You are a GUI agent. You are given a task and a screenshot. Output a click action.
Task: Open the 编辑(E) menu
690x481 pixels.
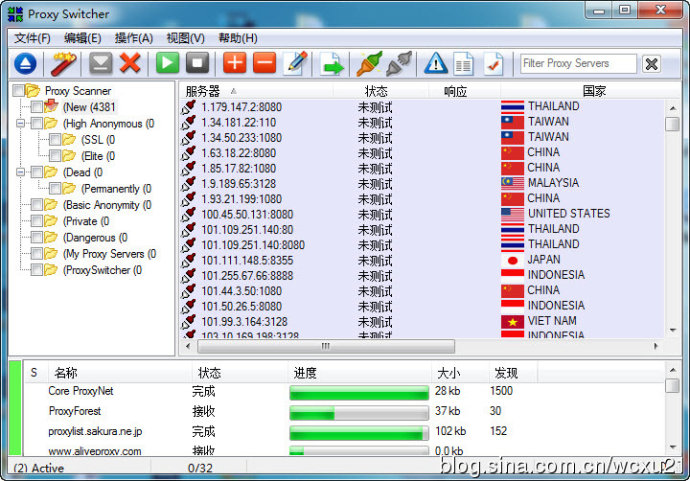(x=83, y=38)
